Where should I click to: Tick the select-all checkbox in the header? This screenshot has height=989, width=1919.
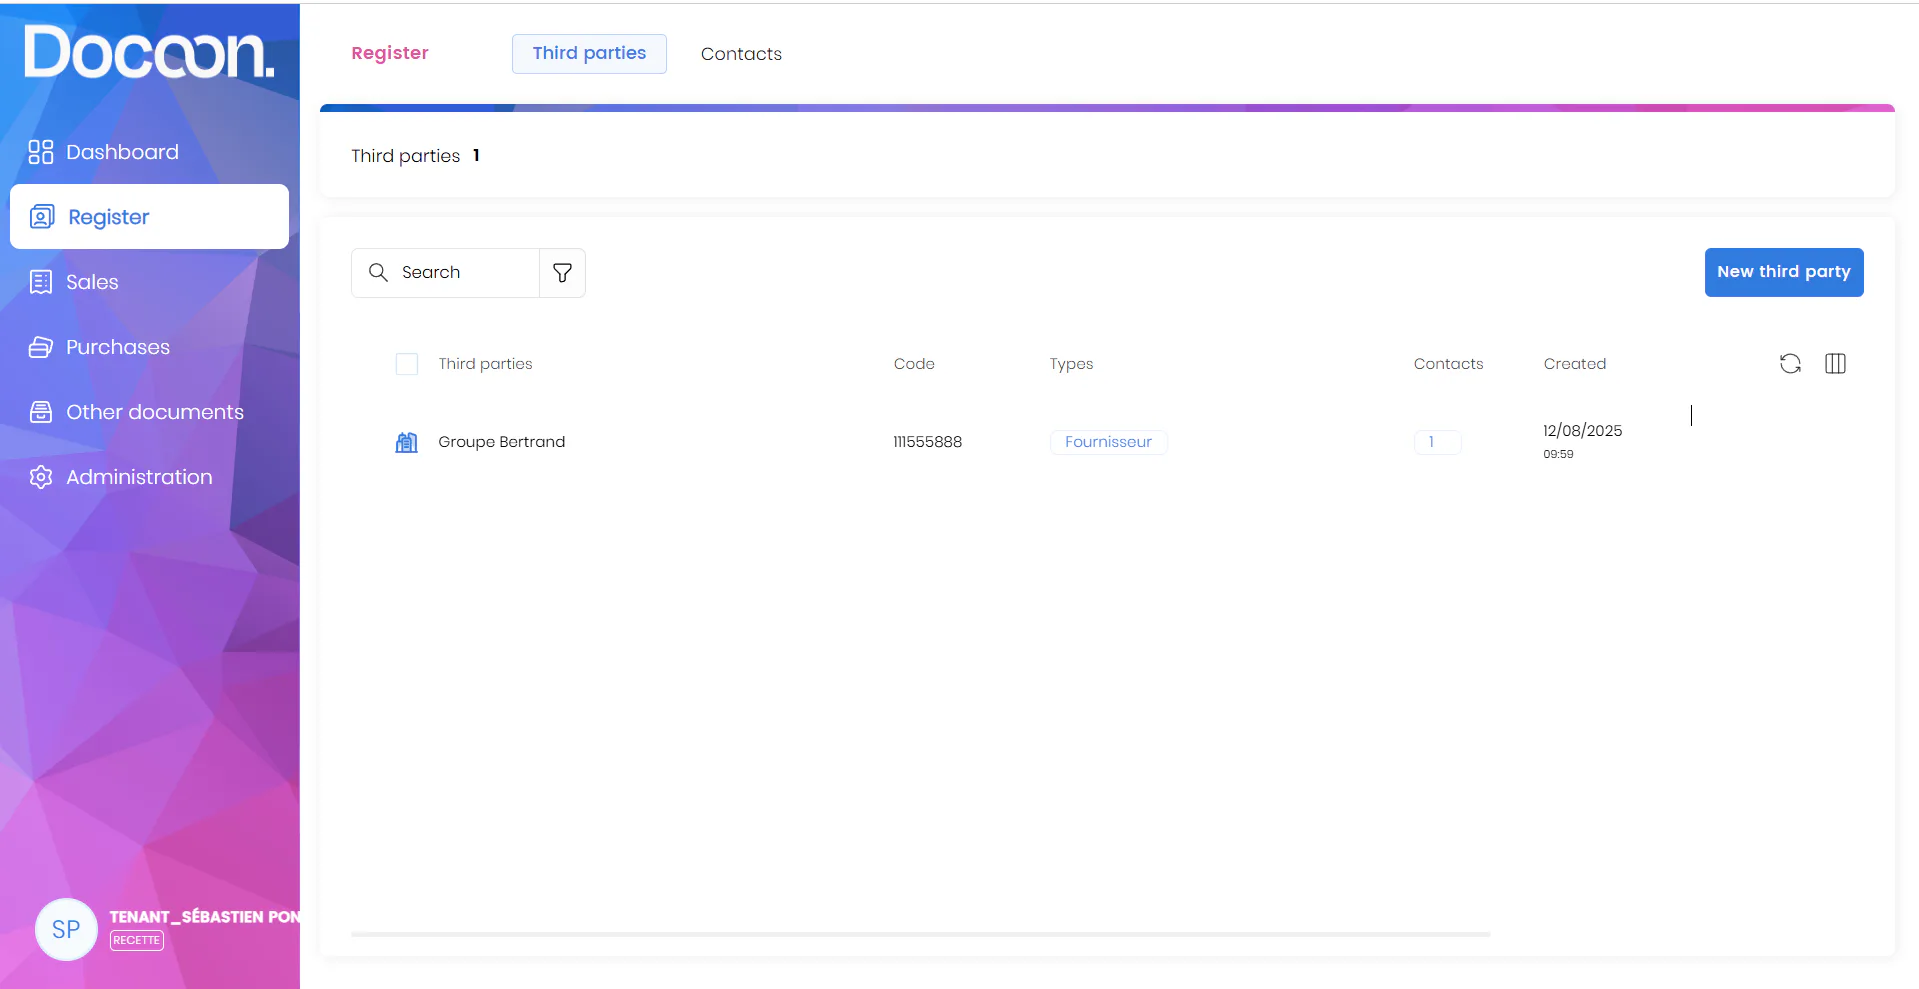[407, 364]
